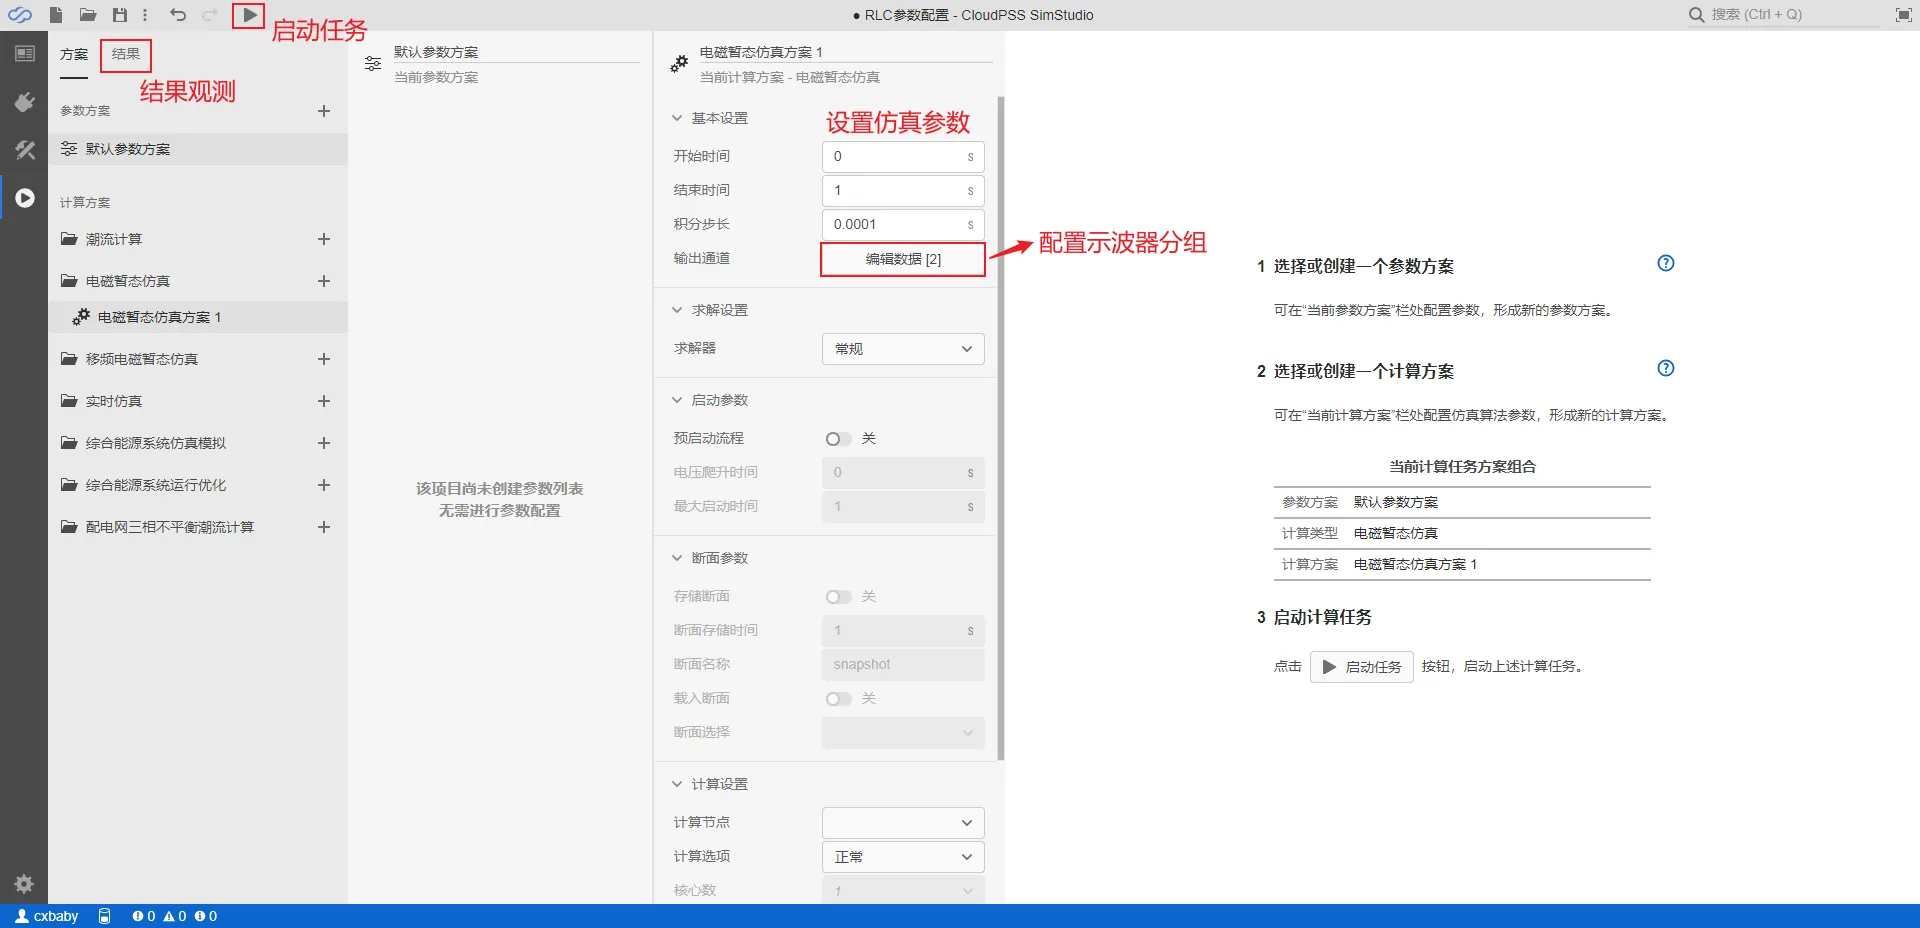Screen dimensions: 1920x928
Task: Toggle the 预启动流程 switch
Action: [838, 439]
